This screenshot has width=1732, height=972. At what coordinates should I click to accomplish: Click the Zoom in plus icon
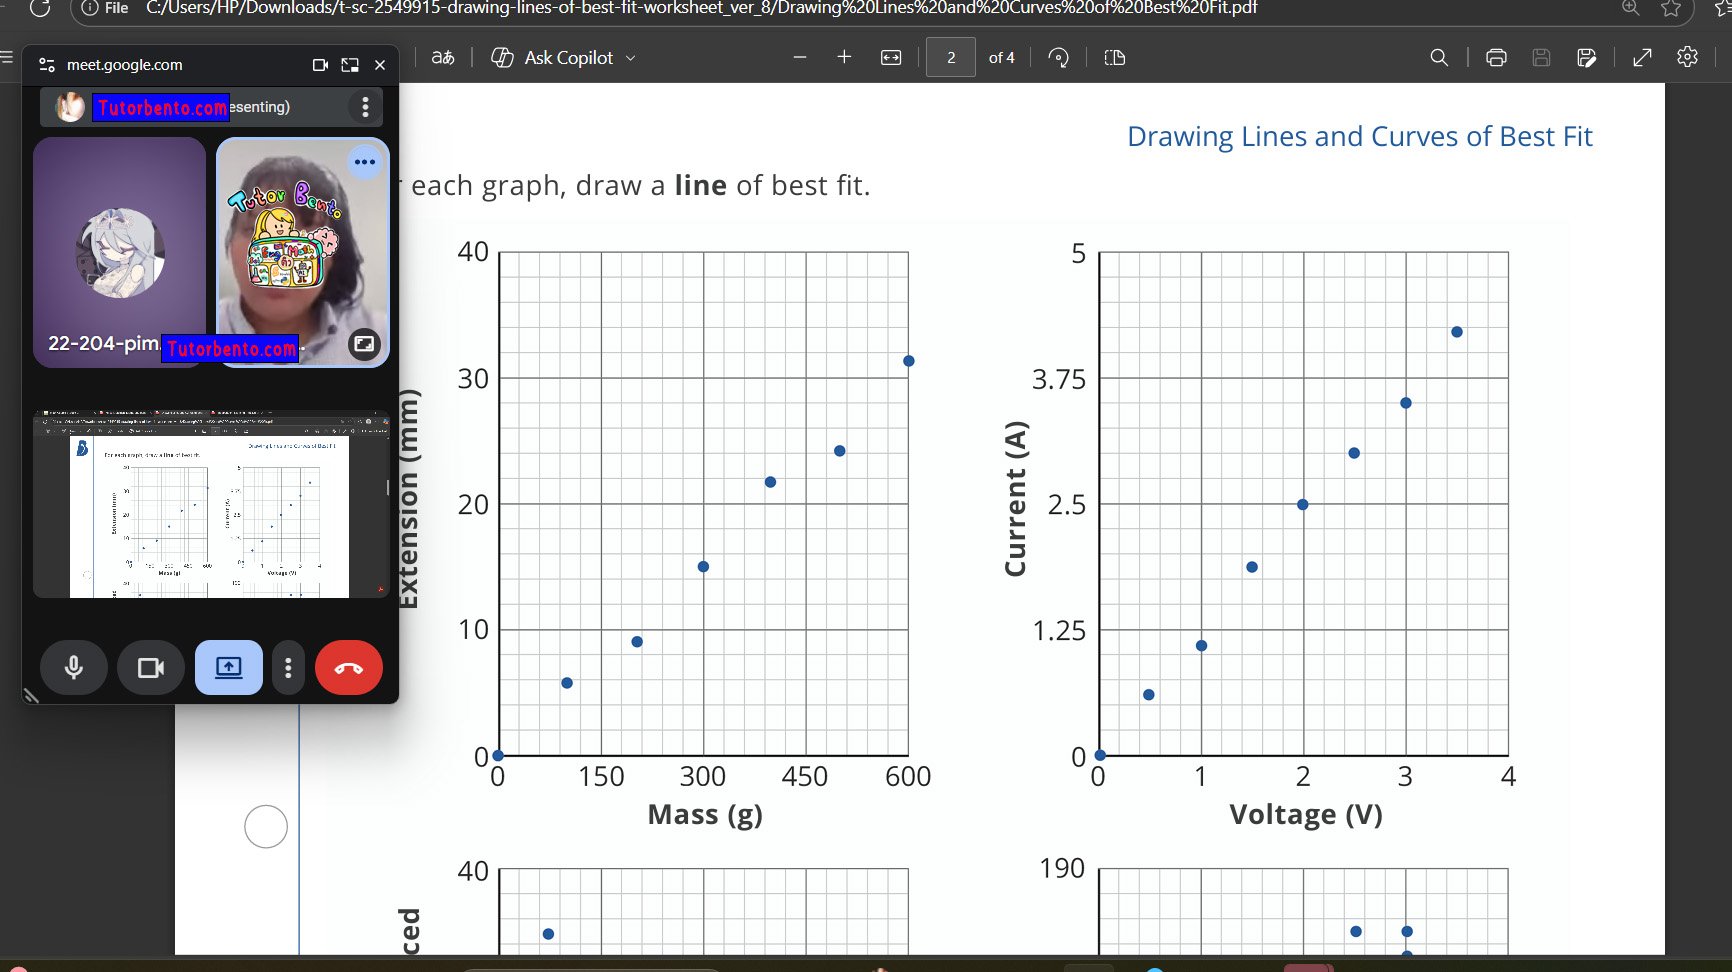coord(844,58)
